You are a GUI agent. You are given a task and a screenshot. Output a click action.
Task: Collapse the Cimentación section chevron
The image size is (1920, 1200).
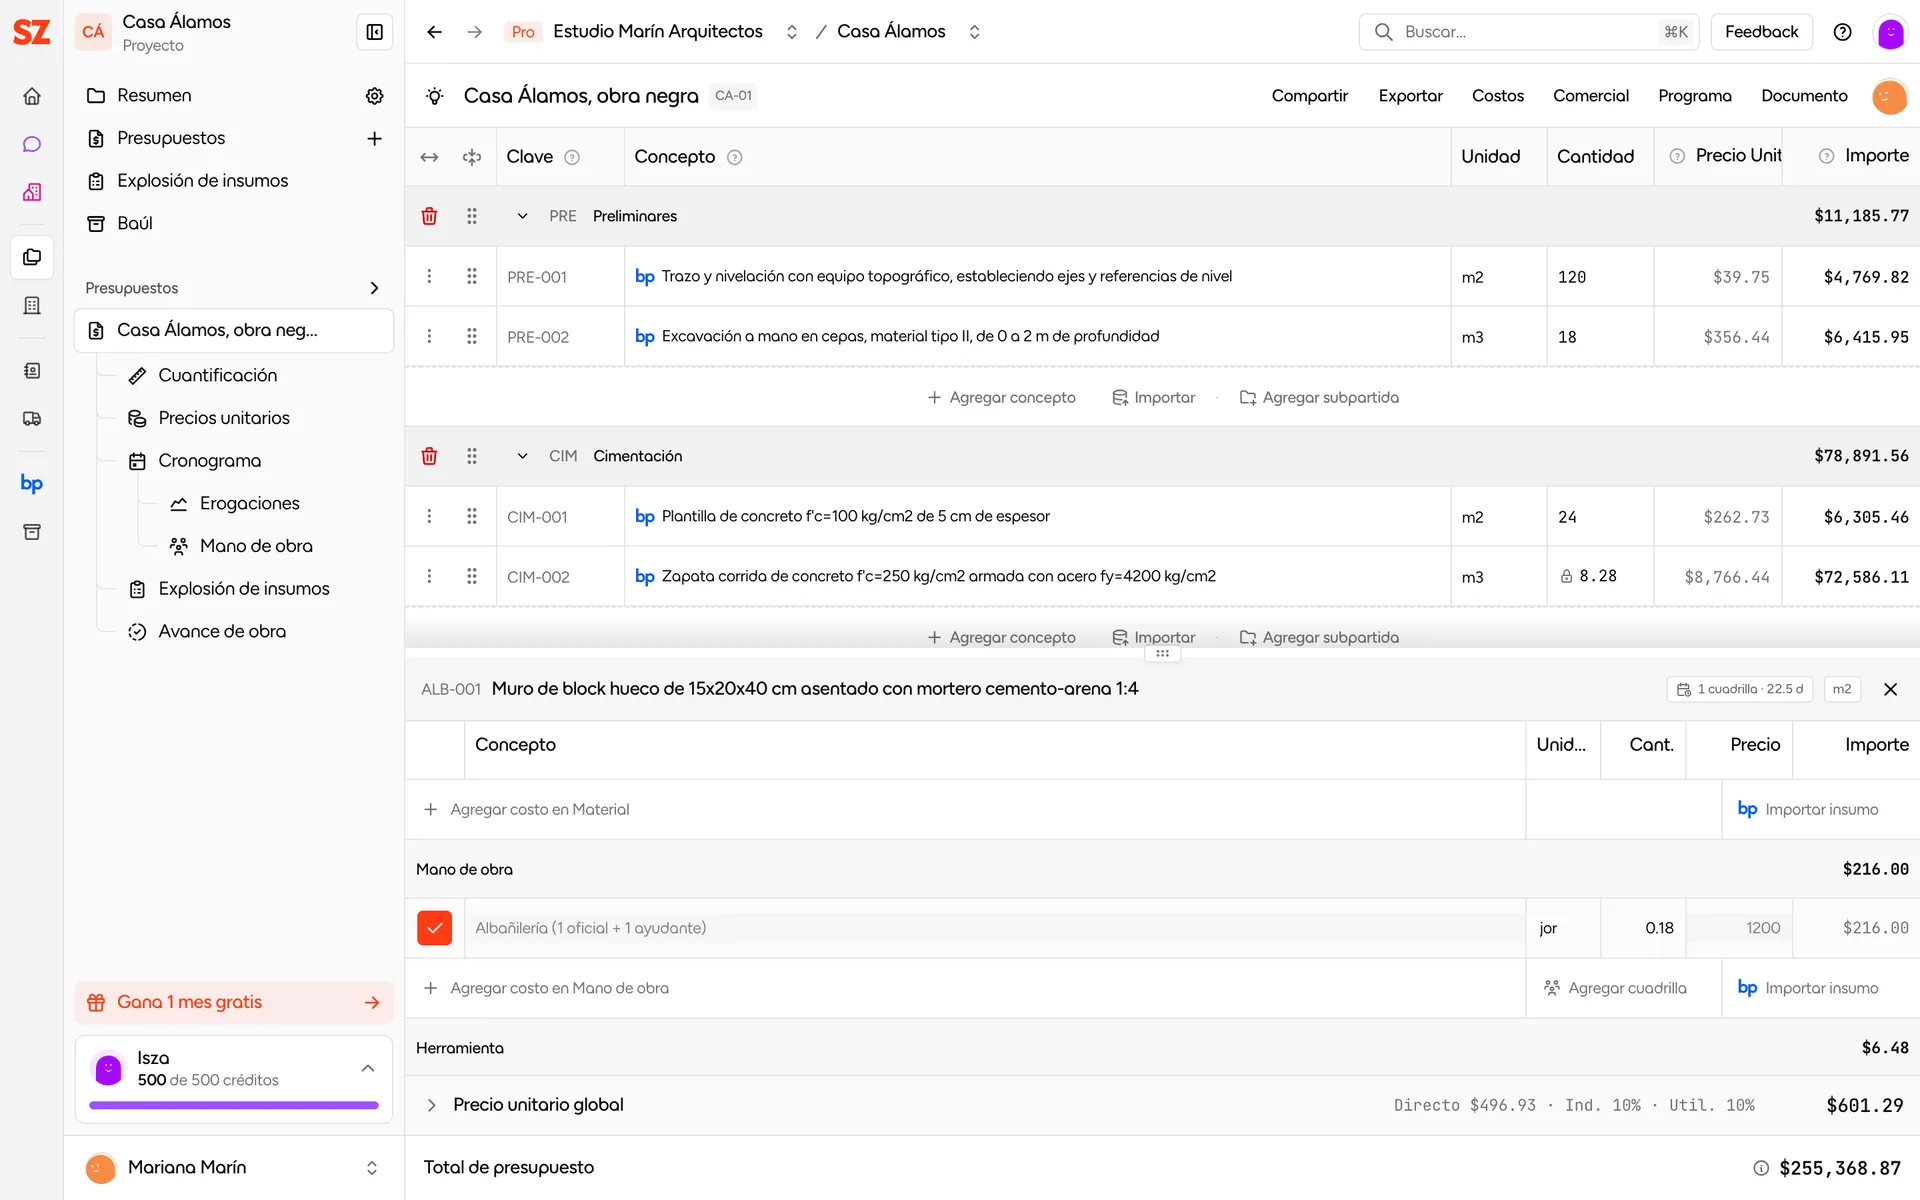(522, 456)
